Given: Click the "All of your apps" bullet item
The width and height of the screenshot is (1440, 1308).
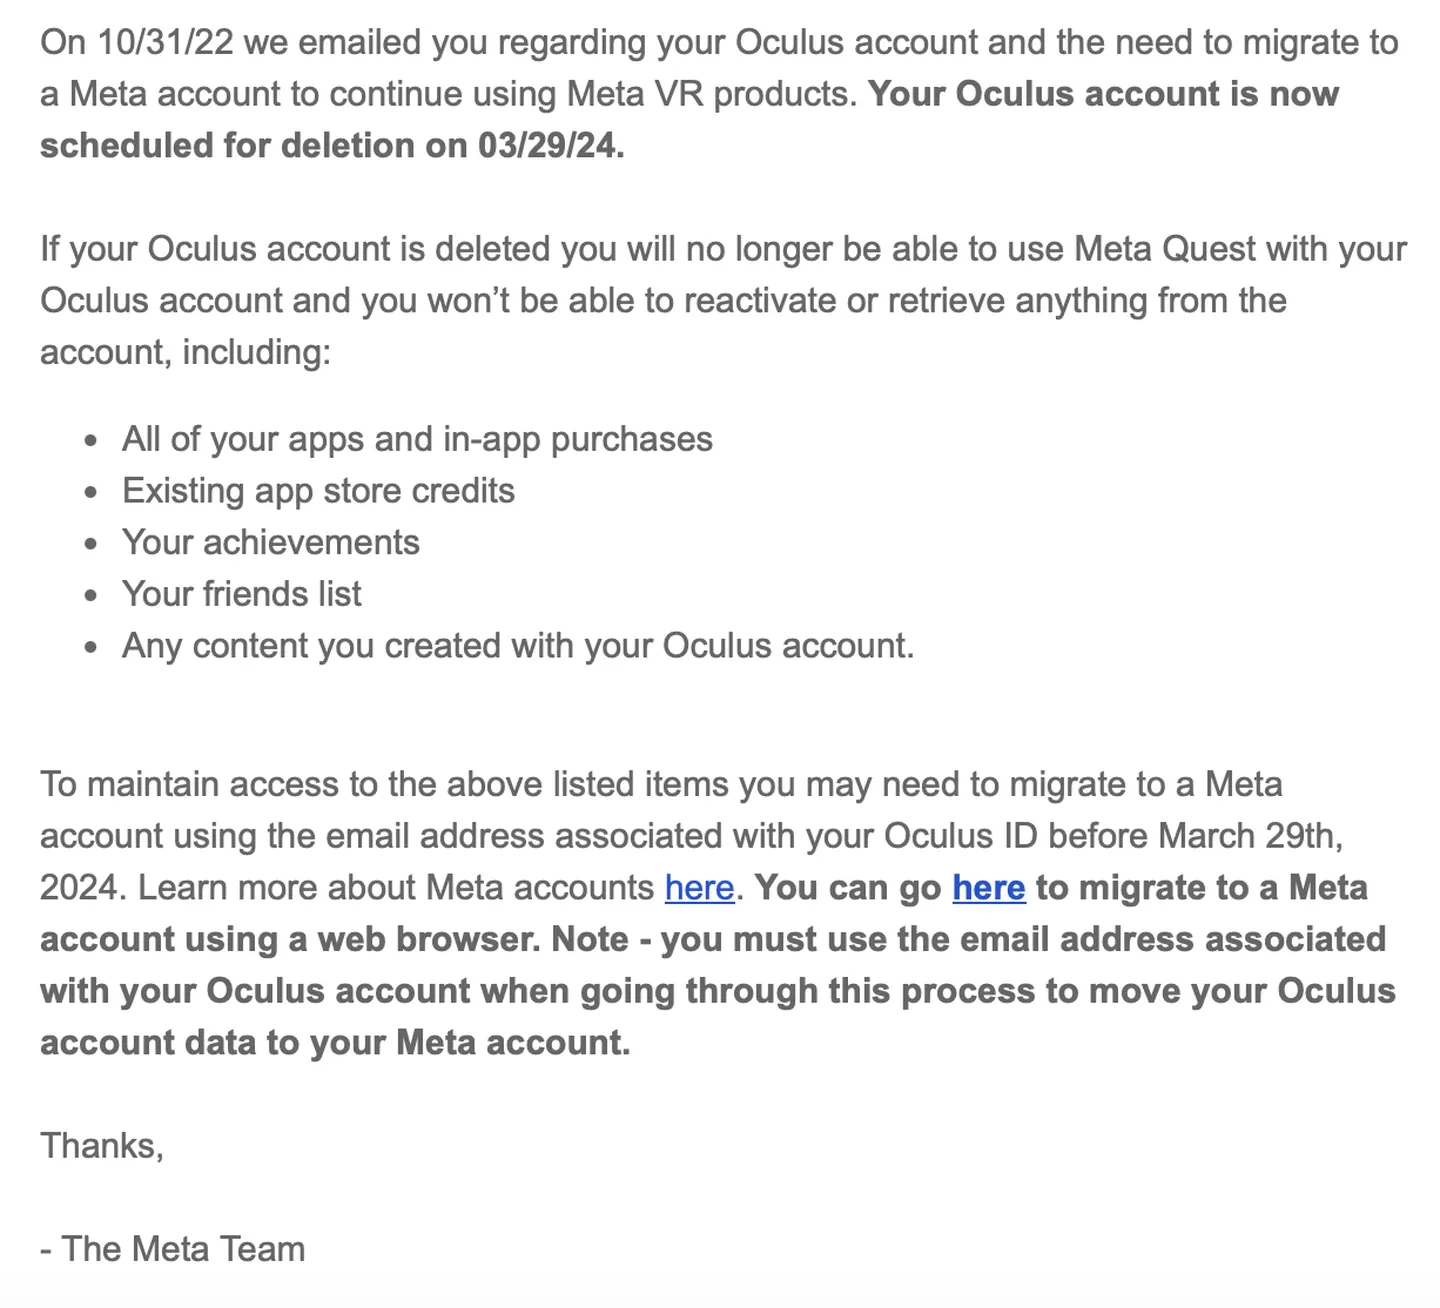Looking at the screenshot, I should [x=417, y=439].
